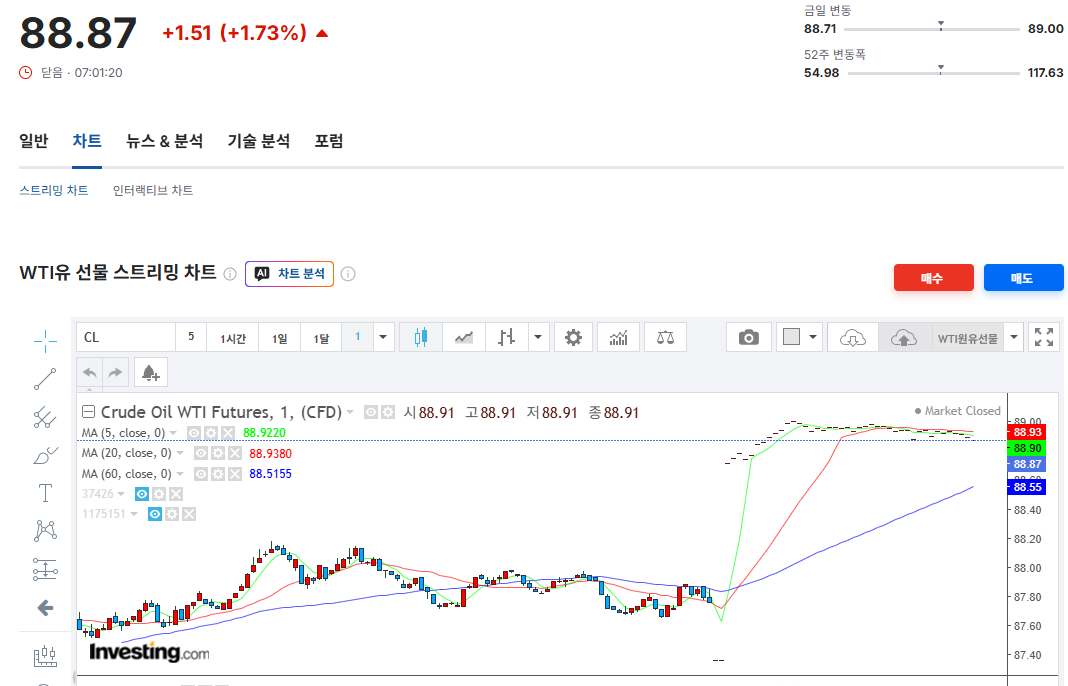
Task: Open the layout square dropdown
Action: point(800,337)
